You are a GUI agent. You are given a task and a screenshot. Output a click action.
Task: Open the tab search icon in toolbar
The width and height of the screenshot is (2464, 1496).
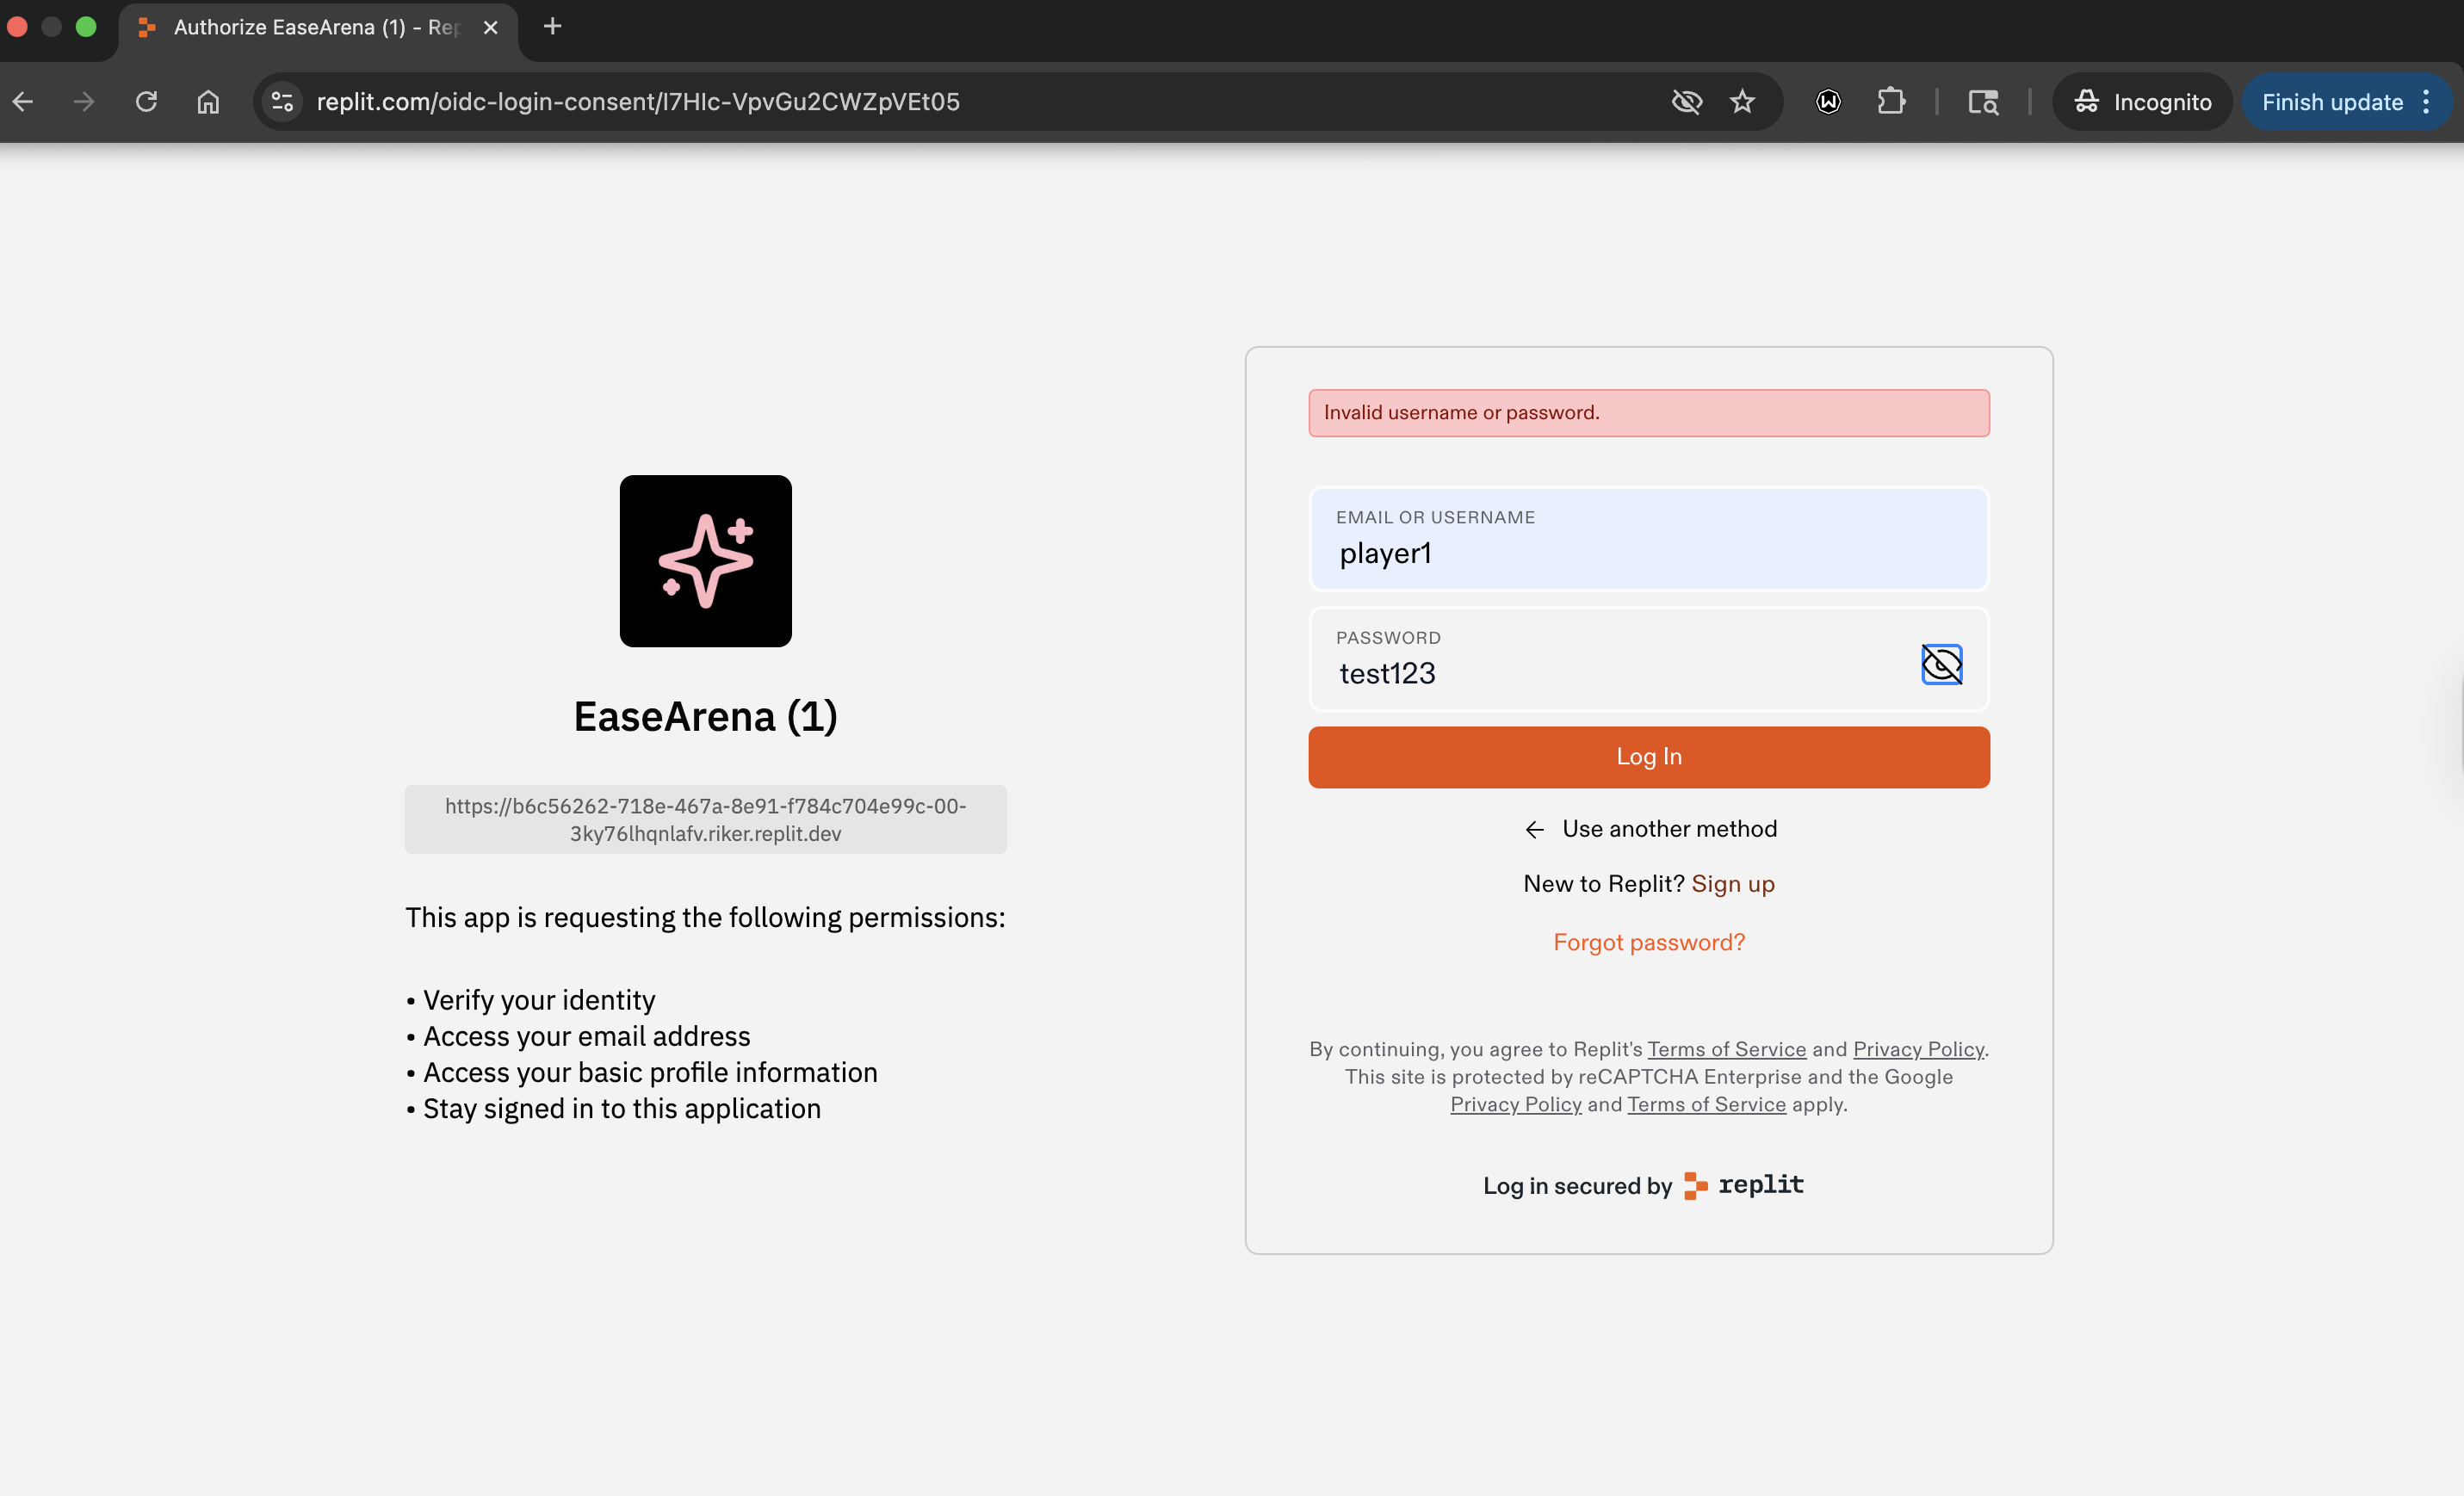1983,102
